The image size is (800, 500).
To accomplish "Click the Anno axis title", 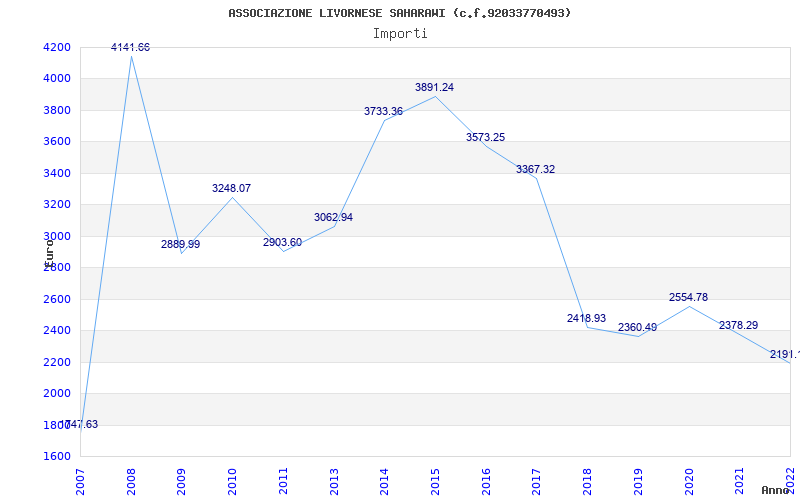I will point(776,490).
